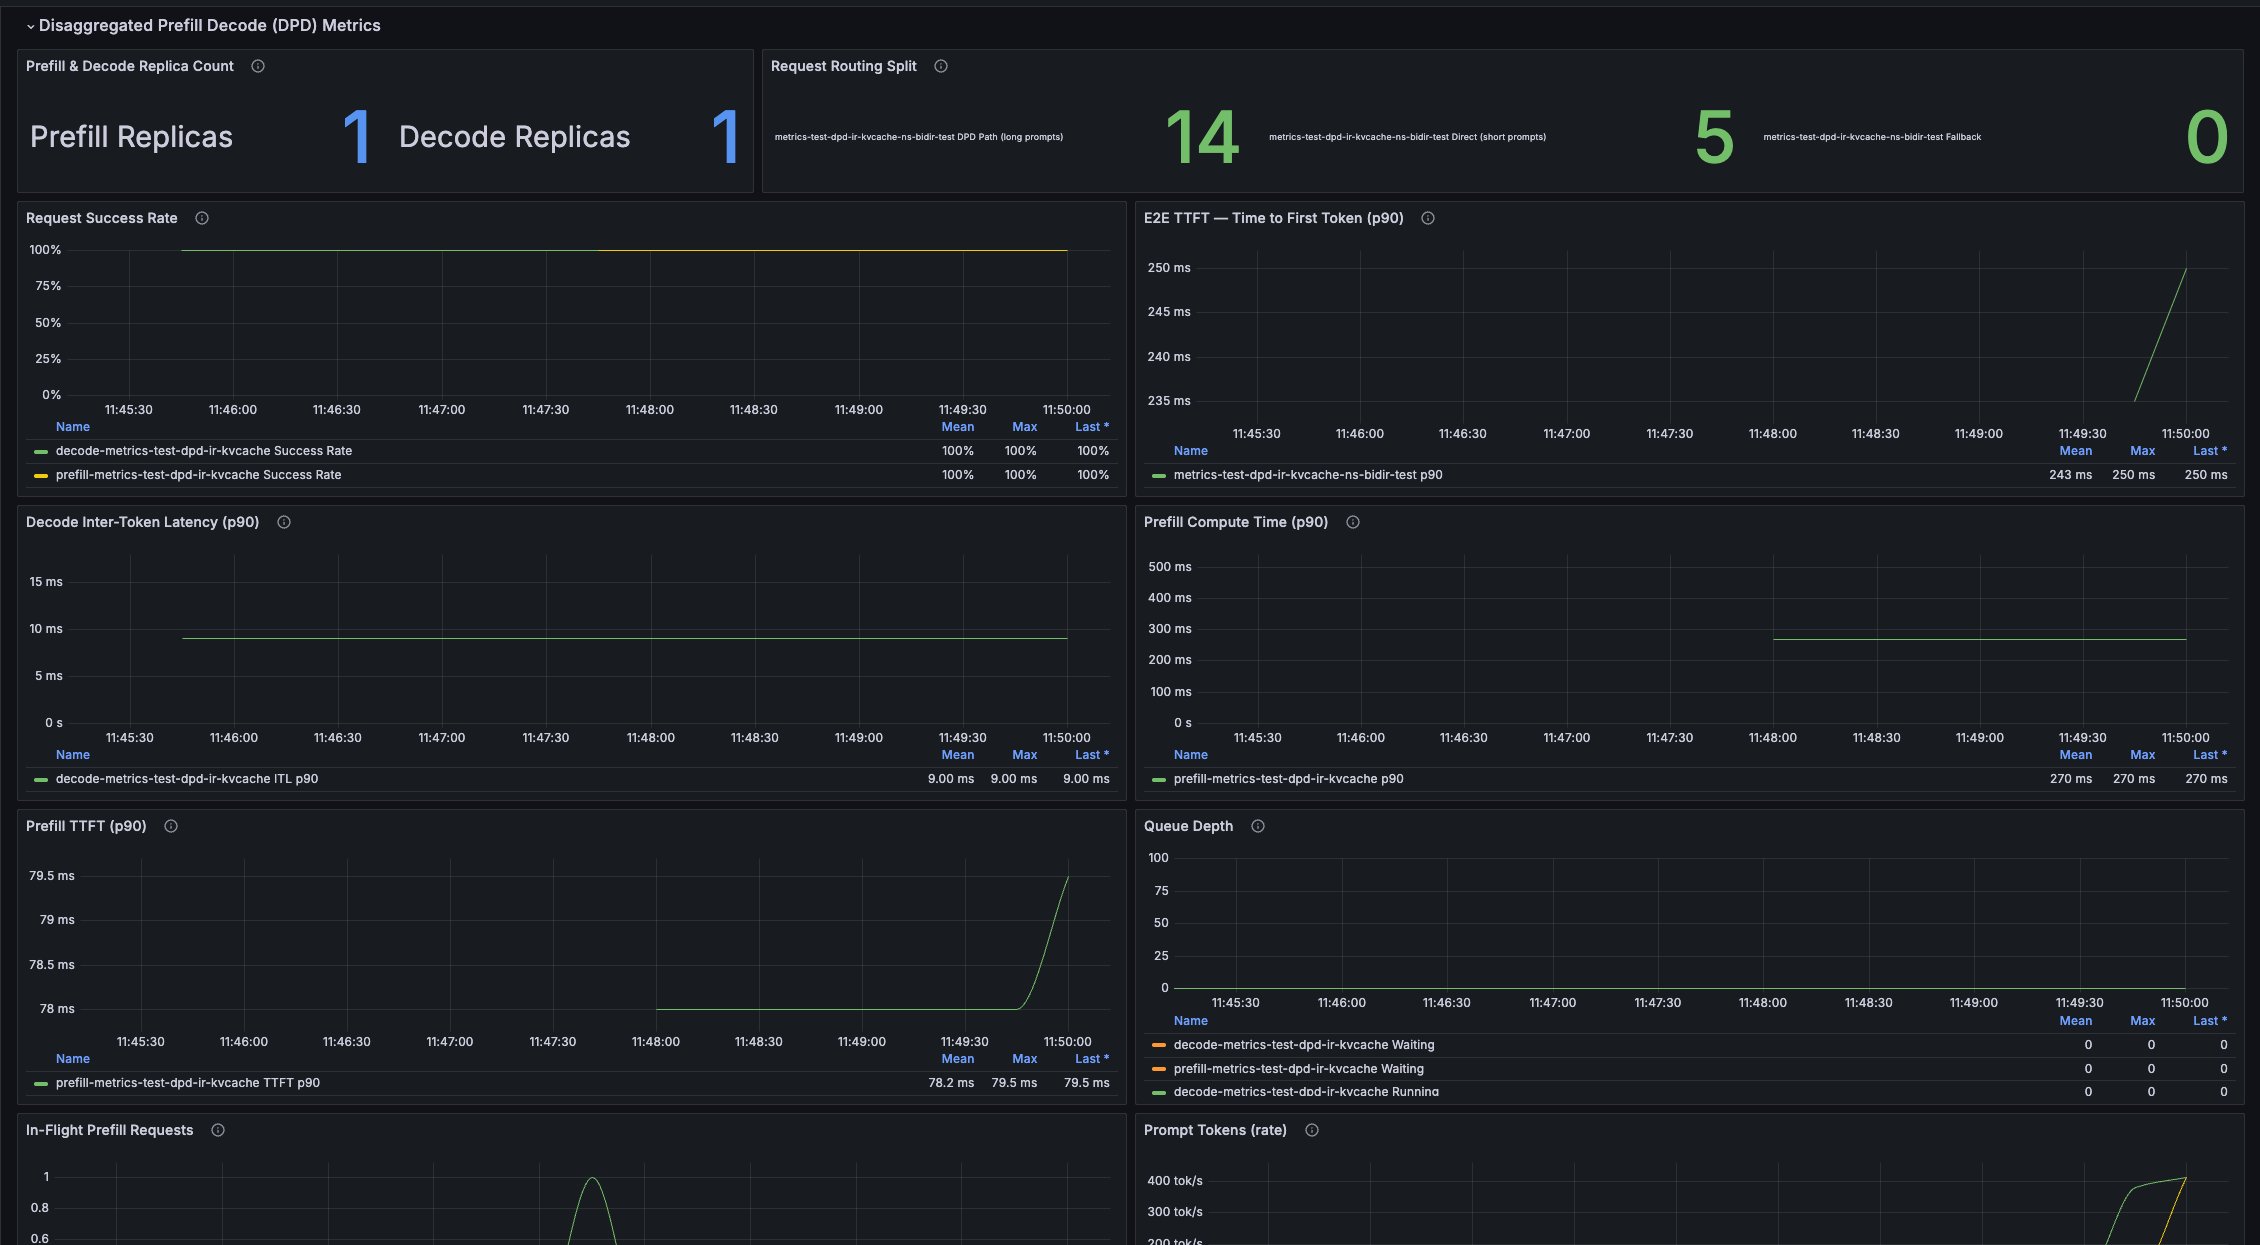Toggle decode-metrics Running series in Queue Depth
The width and height of the screenshot is (2260, 1245).
tap(1306, 1092)
